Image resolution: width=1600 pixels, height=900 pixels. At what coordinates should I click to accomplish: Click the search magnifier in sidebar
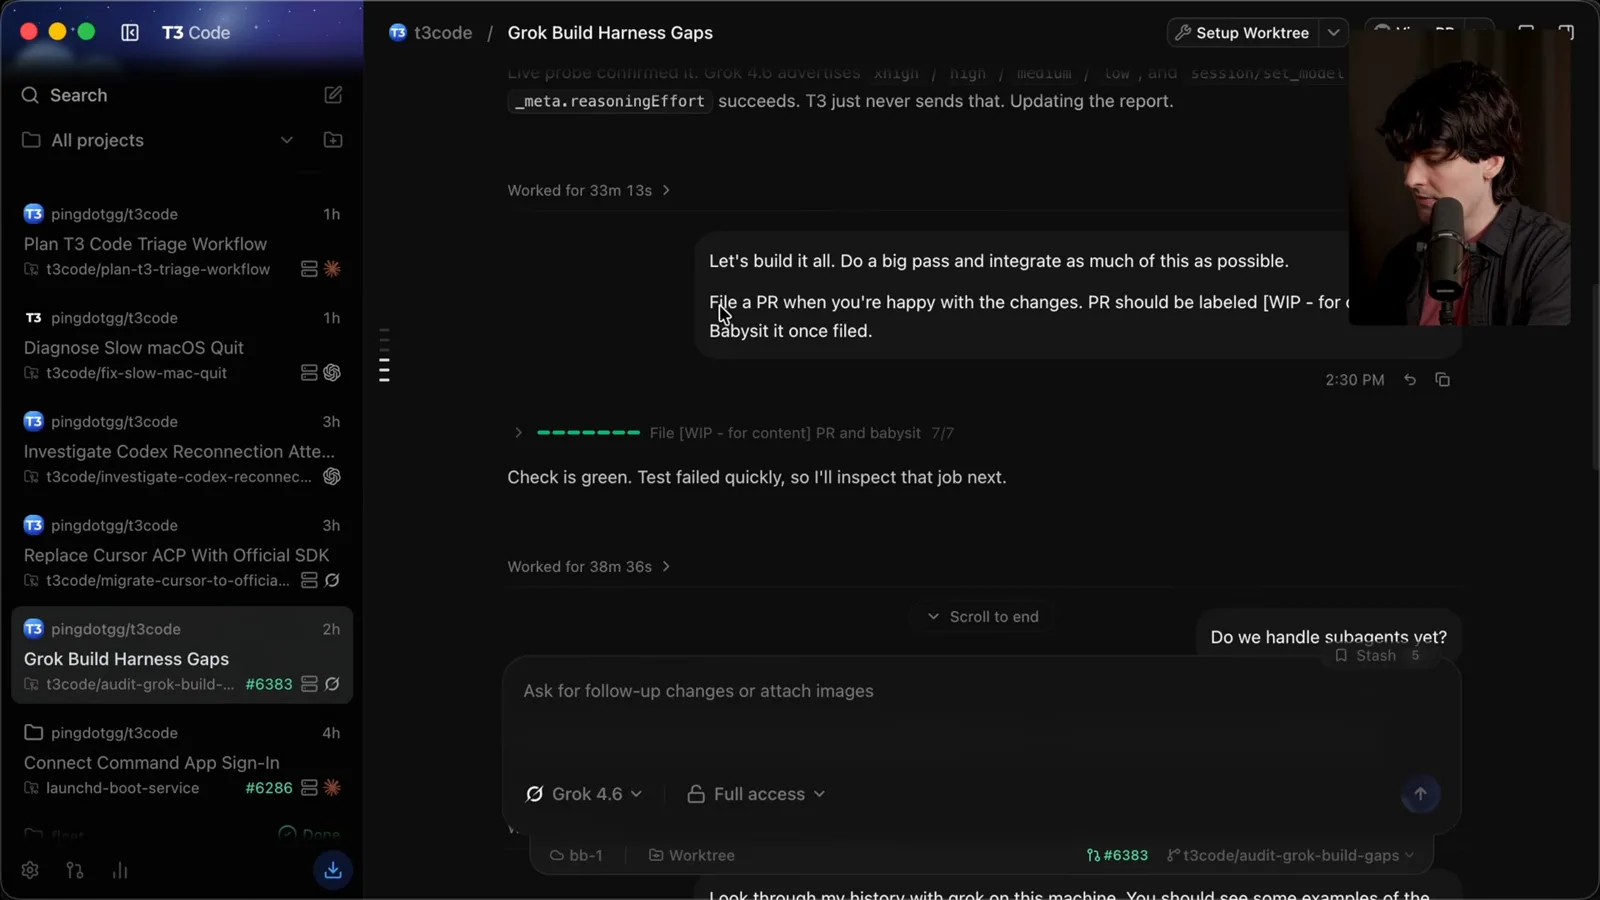point(30,95)
